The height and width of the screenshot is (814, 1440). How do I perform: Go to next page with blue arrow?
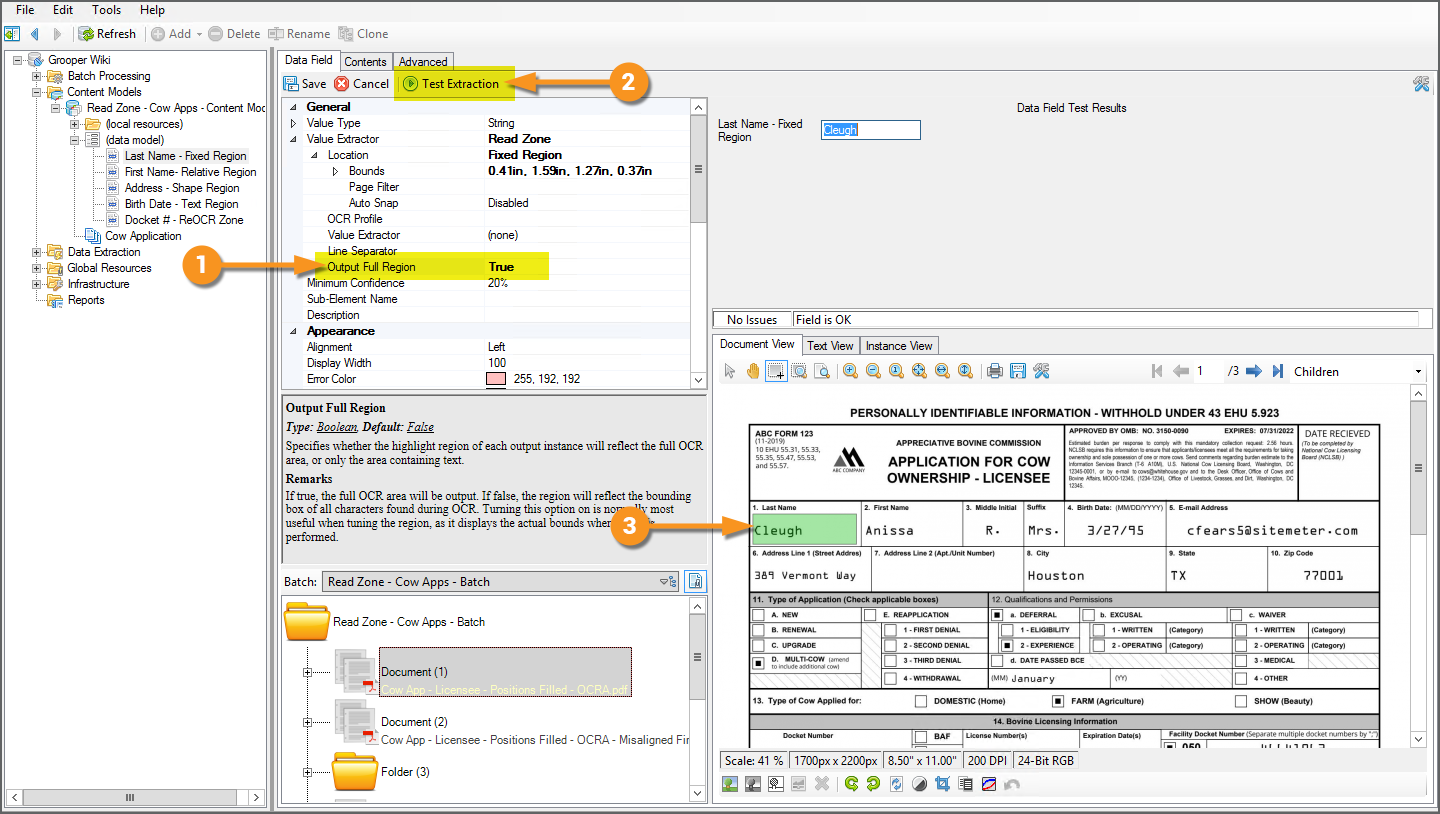(1255, 371)
